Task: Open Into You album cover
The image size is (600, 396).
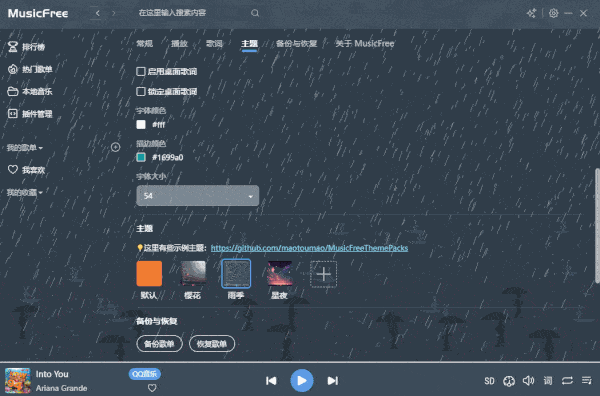Action: [x=18, y=381]
